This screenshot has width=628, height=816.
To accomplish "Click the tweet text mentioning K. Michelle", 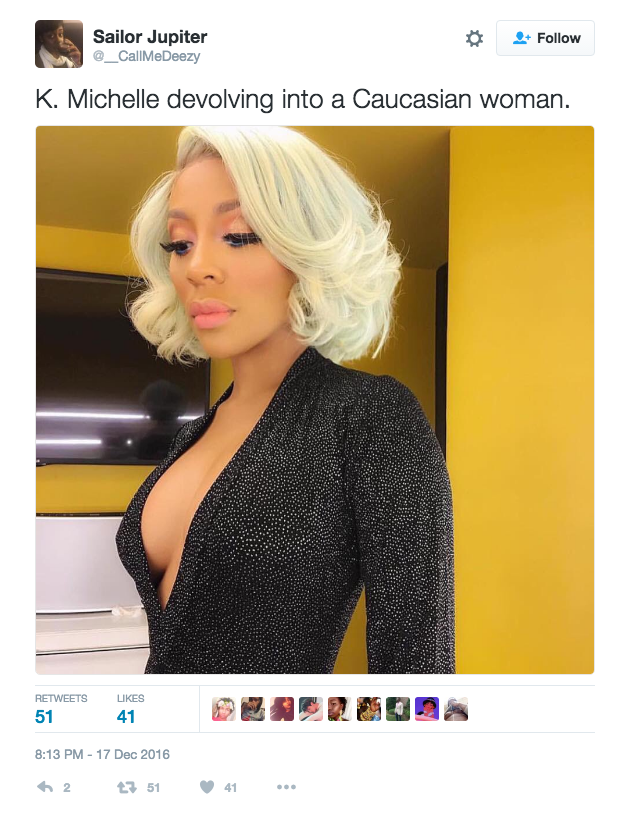I will point(303,99).
